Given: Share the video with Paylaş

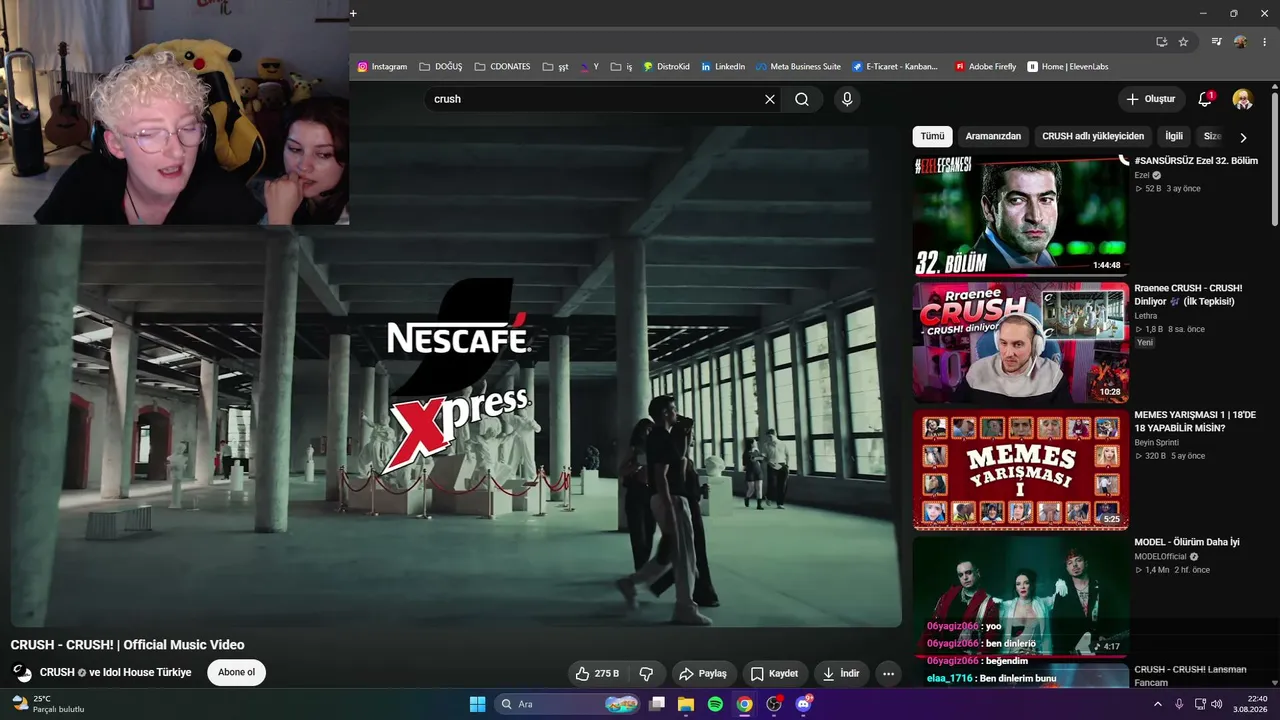Looking at the screenshot, I should 704,674.
